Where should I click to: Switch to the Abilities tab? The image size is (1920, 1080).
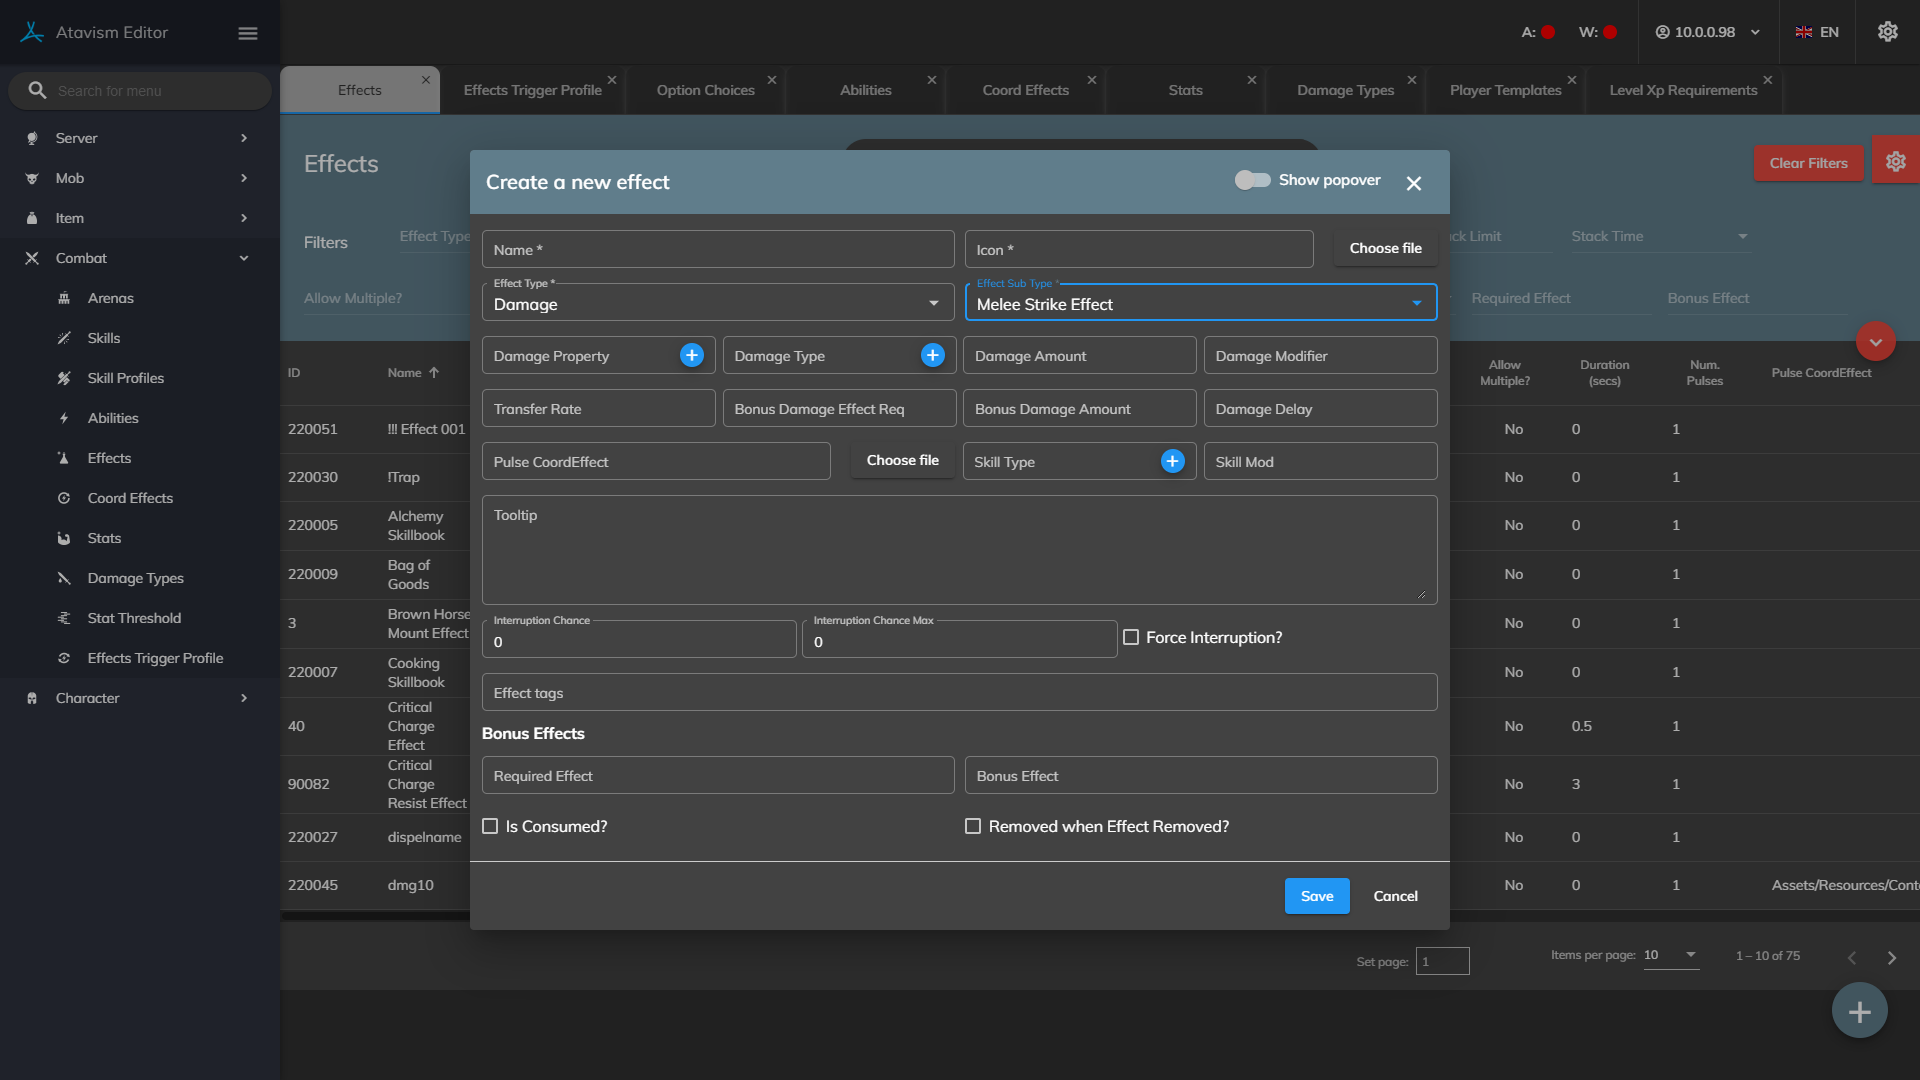pos(865,90)
